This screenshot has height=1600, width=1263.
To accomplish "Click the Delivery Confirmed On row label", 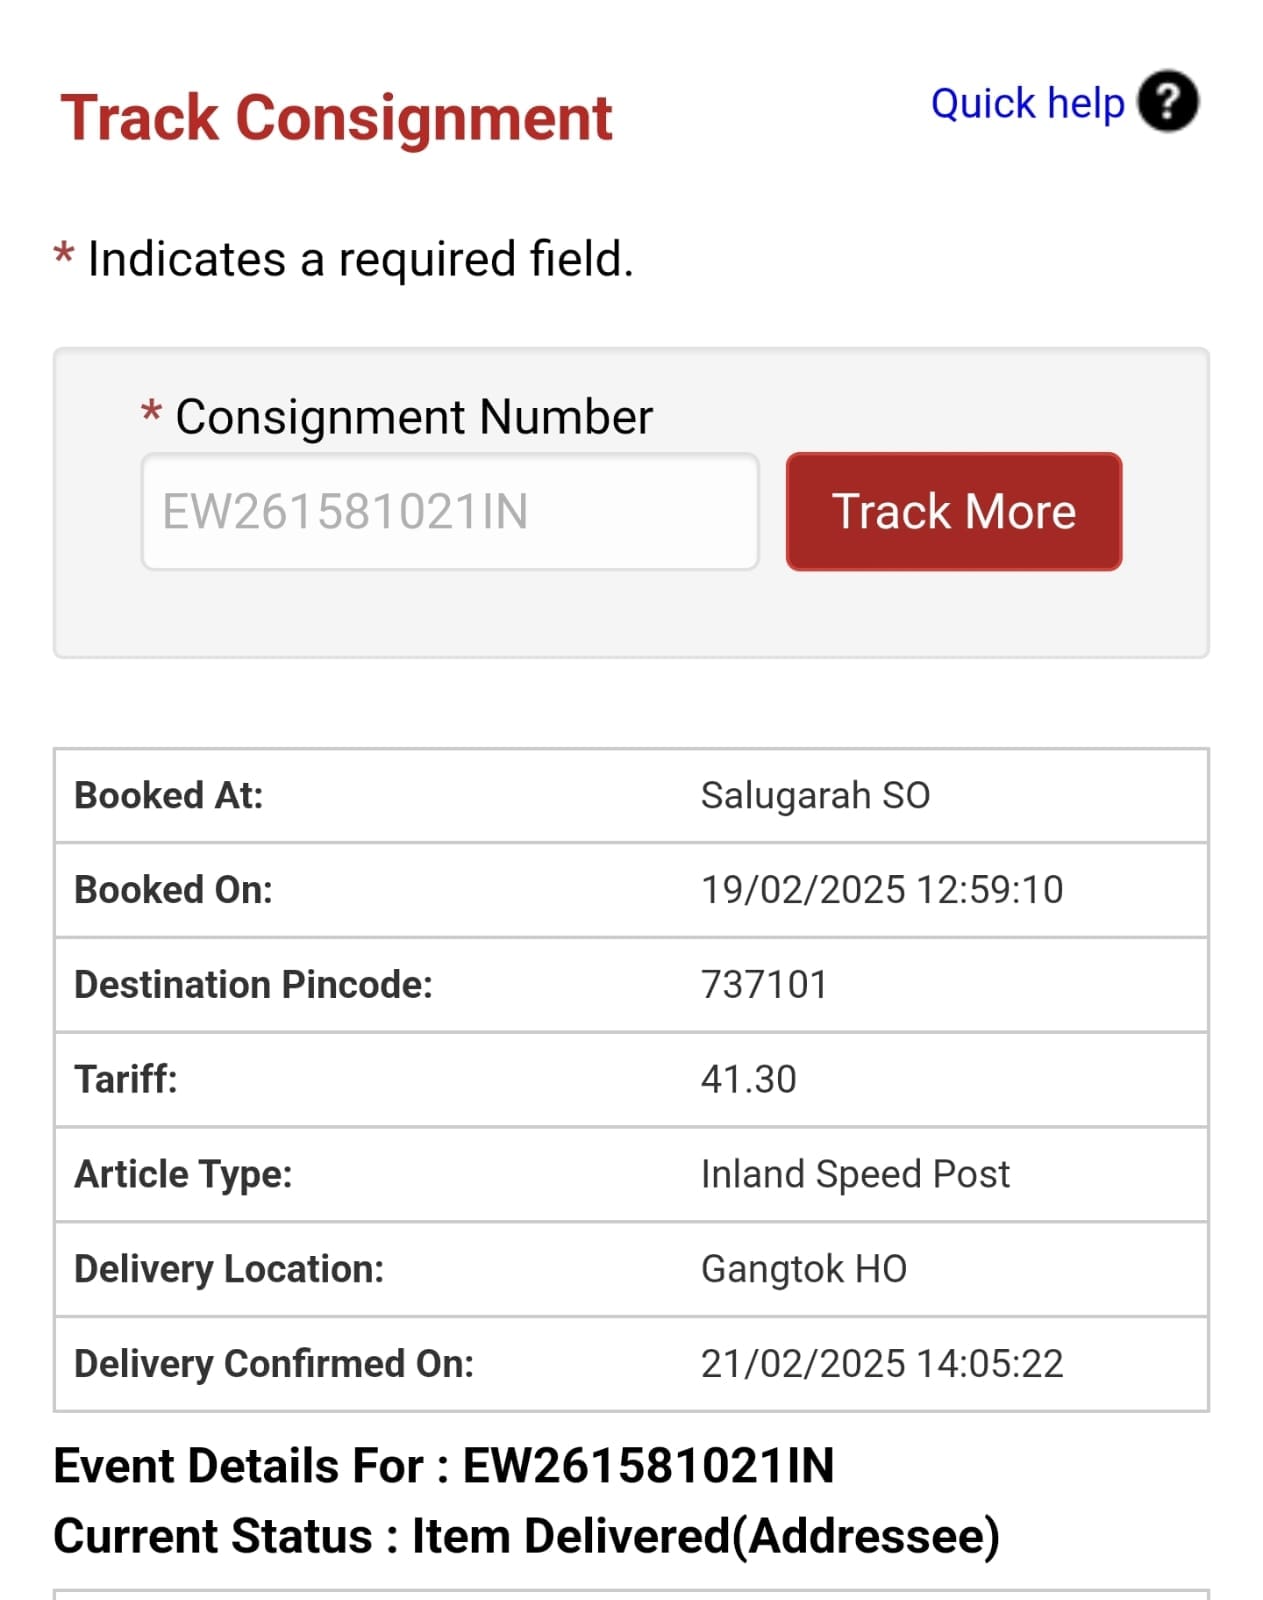I will [274, 1364].
